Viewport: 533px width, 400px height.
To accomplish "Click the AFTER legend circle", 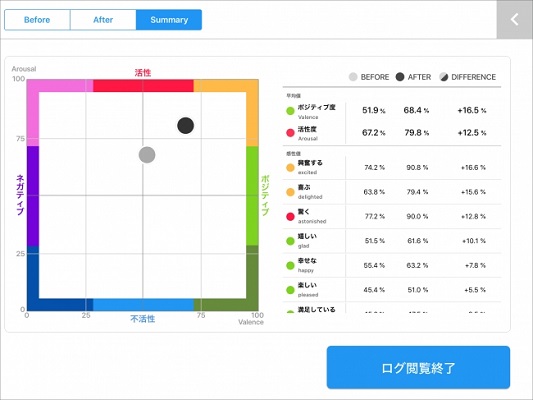I will (x=400, y=77).
